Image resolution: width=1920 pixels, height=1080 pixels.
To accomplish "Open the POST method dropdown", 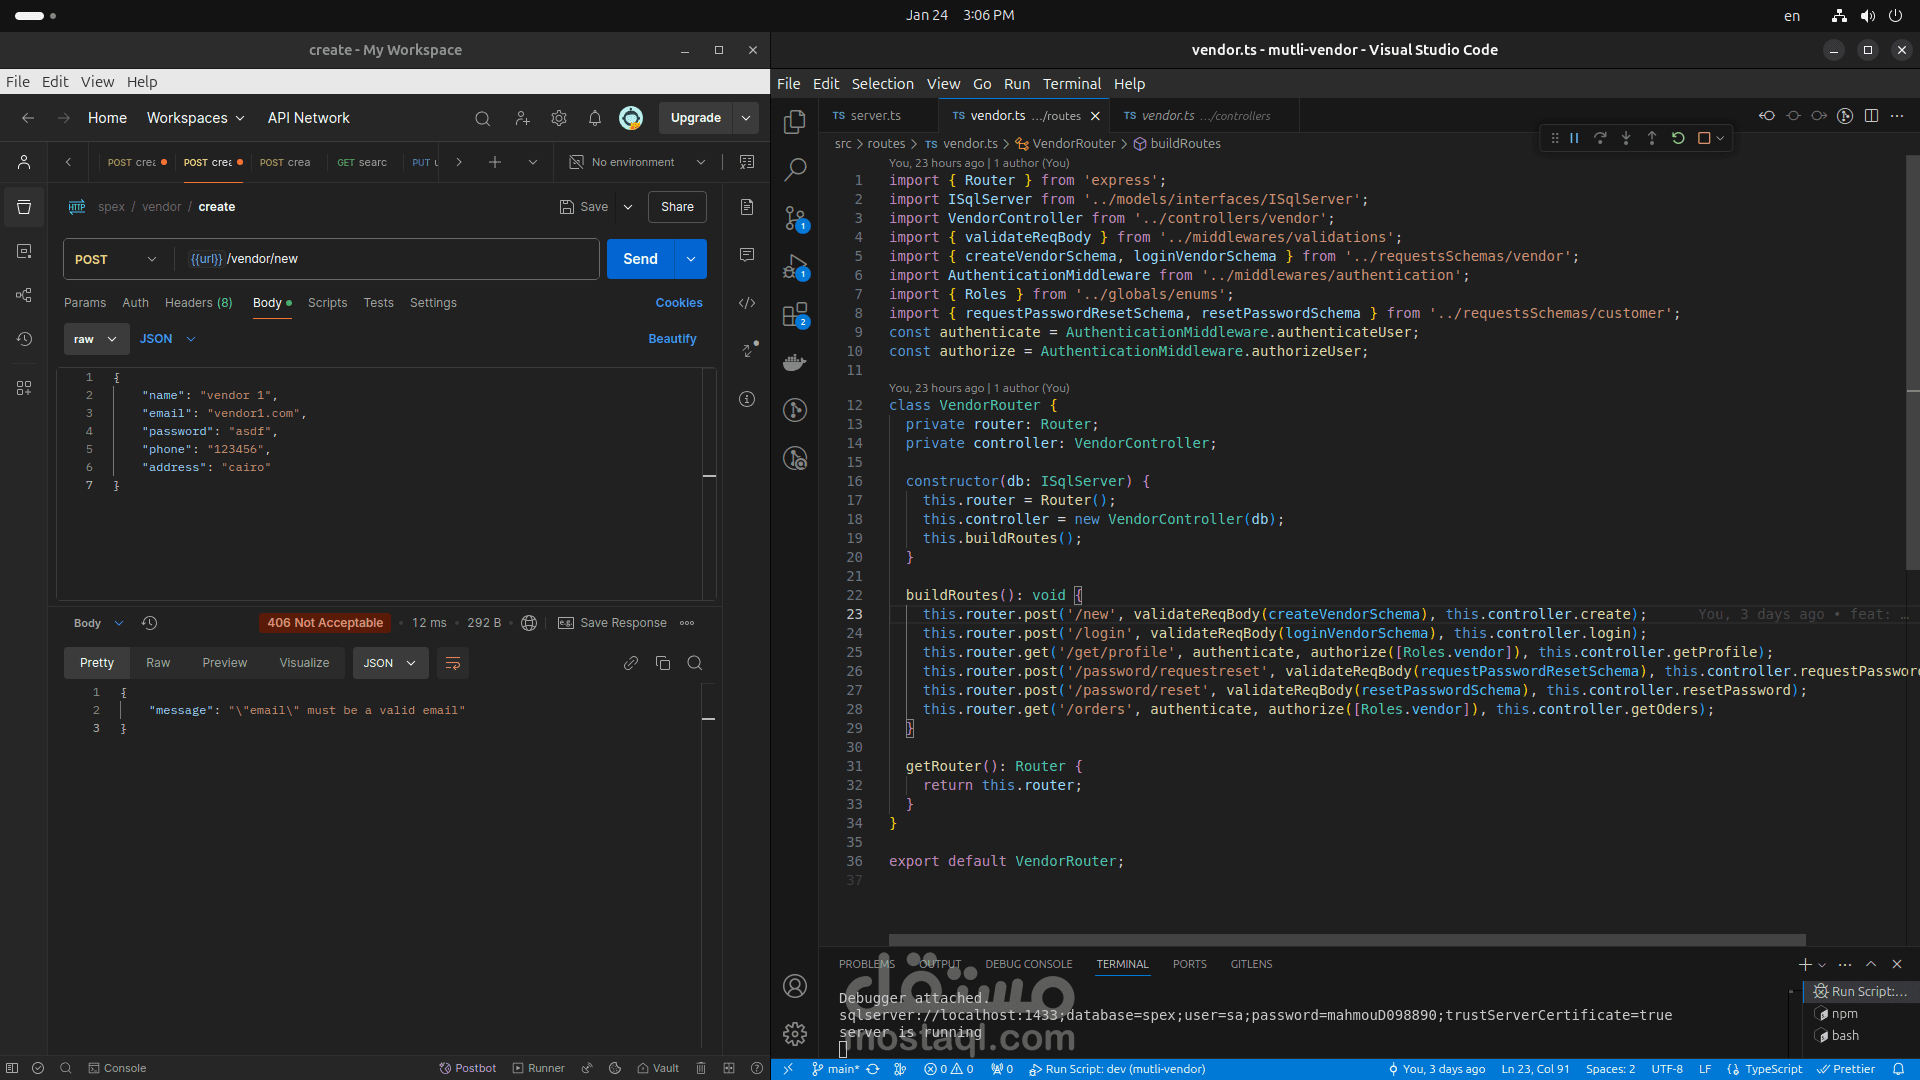I will [115, 259].
